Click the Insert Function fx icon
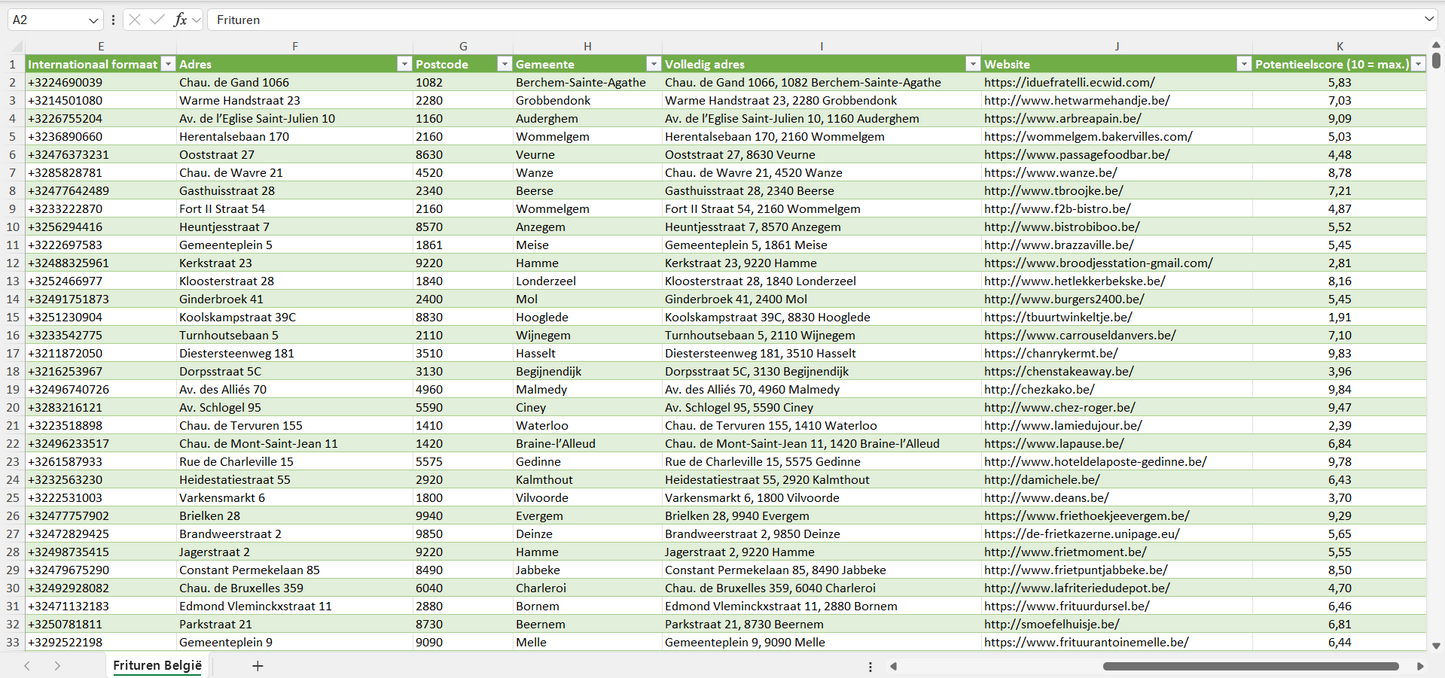1445x678 pixels. tap(180, 20)
